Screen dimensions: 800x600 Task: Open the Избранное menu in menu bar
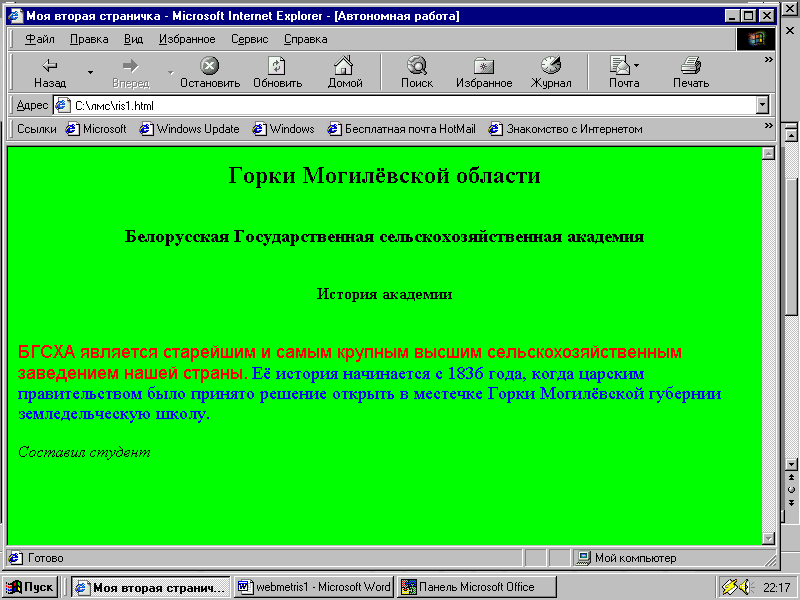[x=187, y=39]
